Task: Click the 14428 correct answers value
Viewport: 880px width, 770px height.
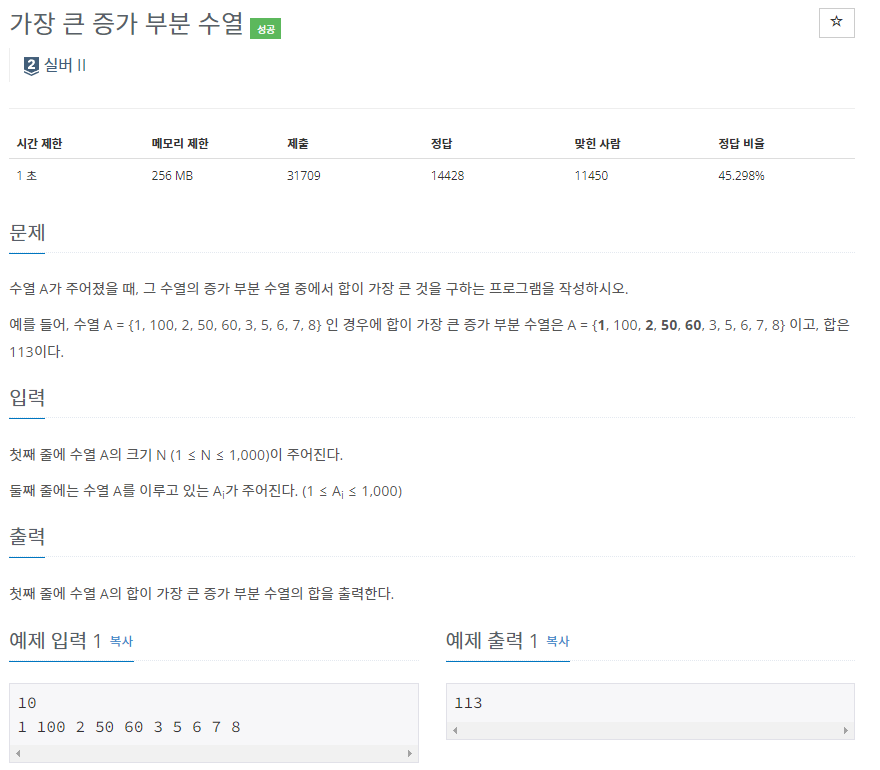Action: point(447,176)
